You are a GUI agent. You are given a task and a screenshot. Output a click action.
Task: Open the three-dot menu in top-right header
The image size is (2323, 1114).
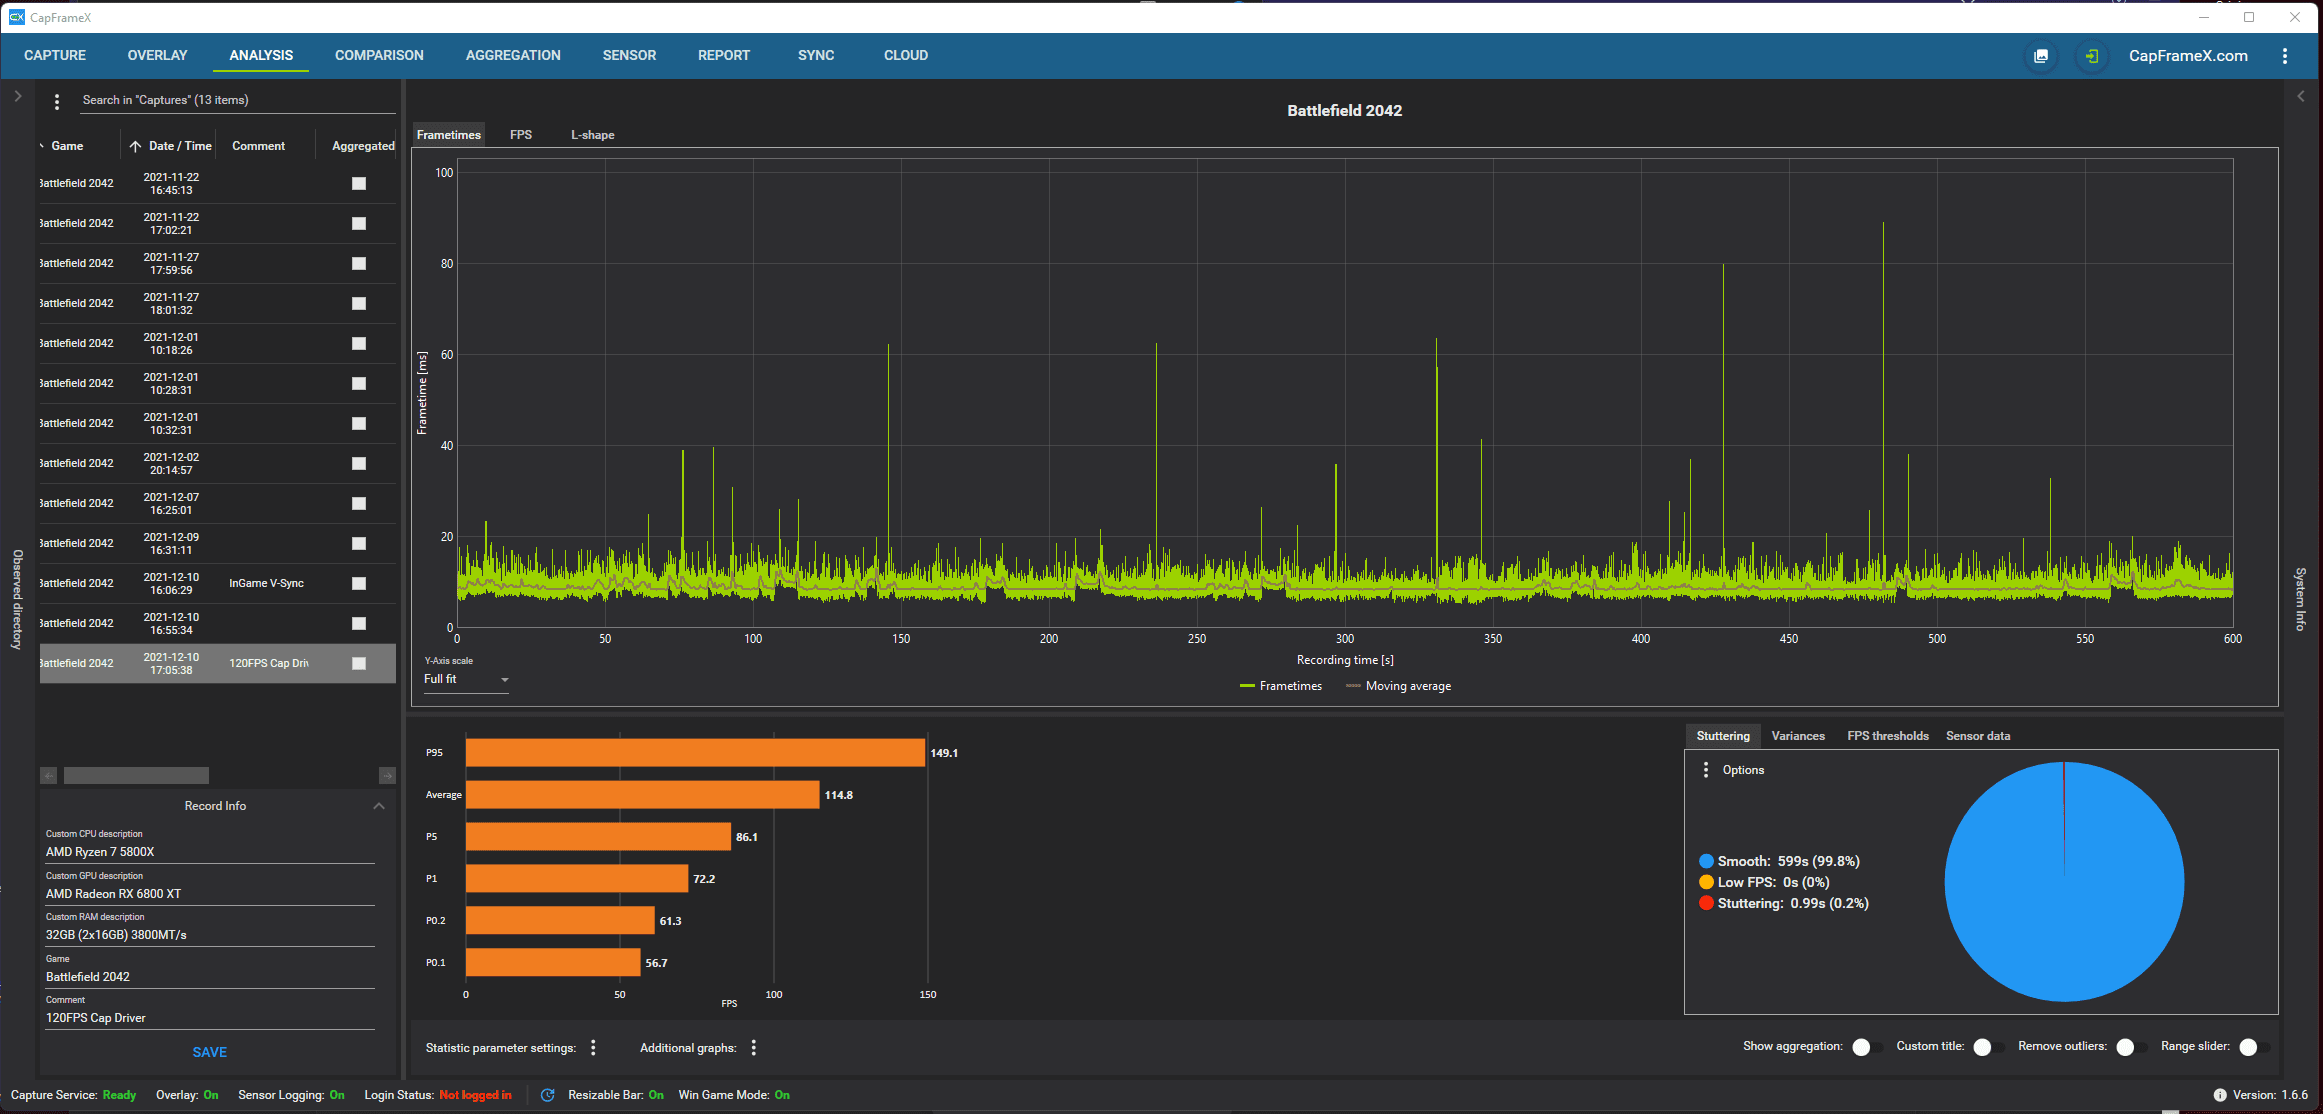[2285, 56]
